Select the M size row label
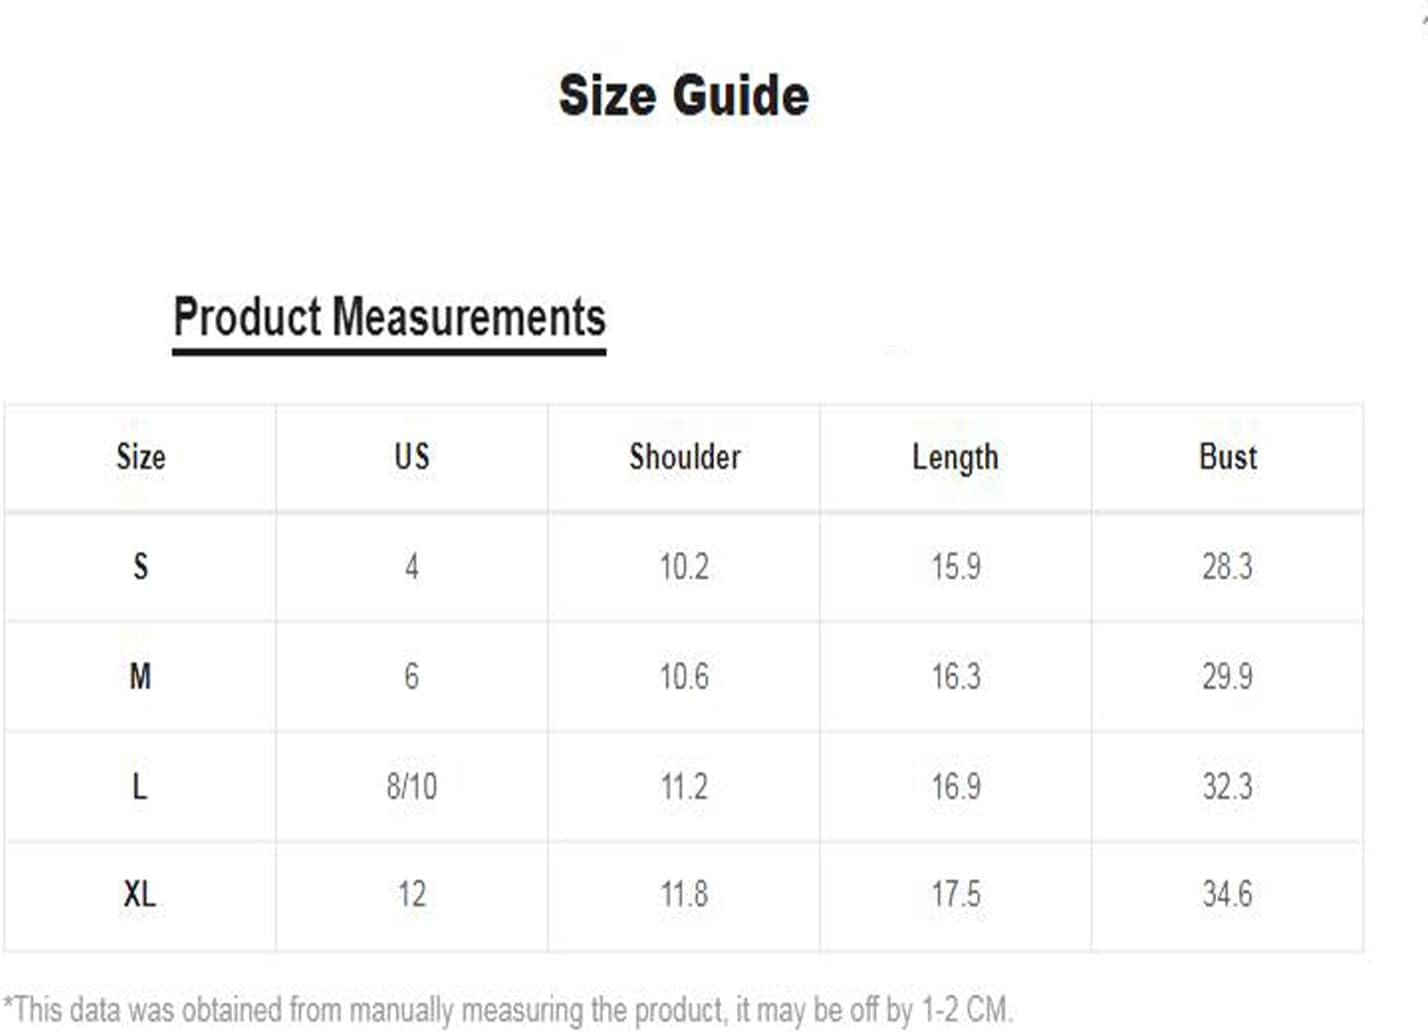The image size is (1428, 1033). pyautogui.click(x=140, y=677)
